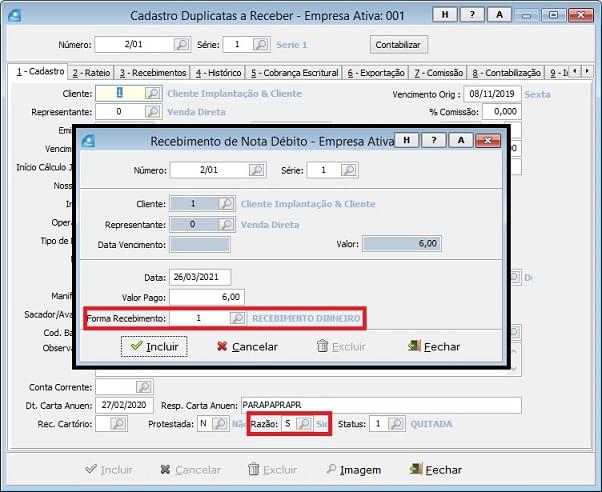602x492 pixels.
Task: Switch to the 4 - Histórico tab
Action: pyautogui.click(x=218, y=73)
